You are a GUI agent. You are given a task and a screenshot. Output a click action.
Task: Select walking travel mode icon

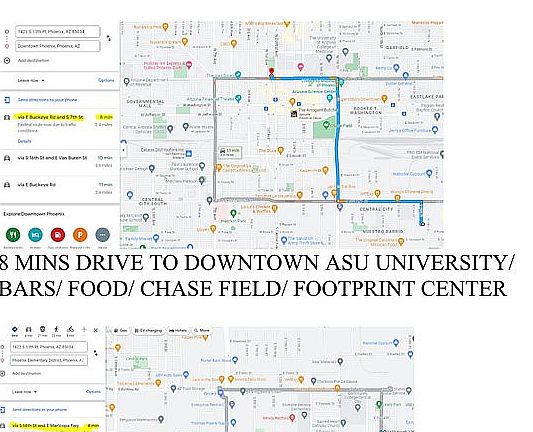click(x=56, y=329)
